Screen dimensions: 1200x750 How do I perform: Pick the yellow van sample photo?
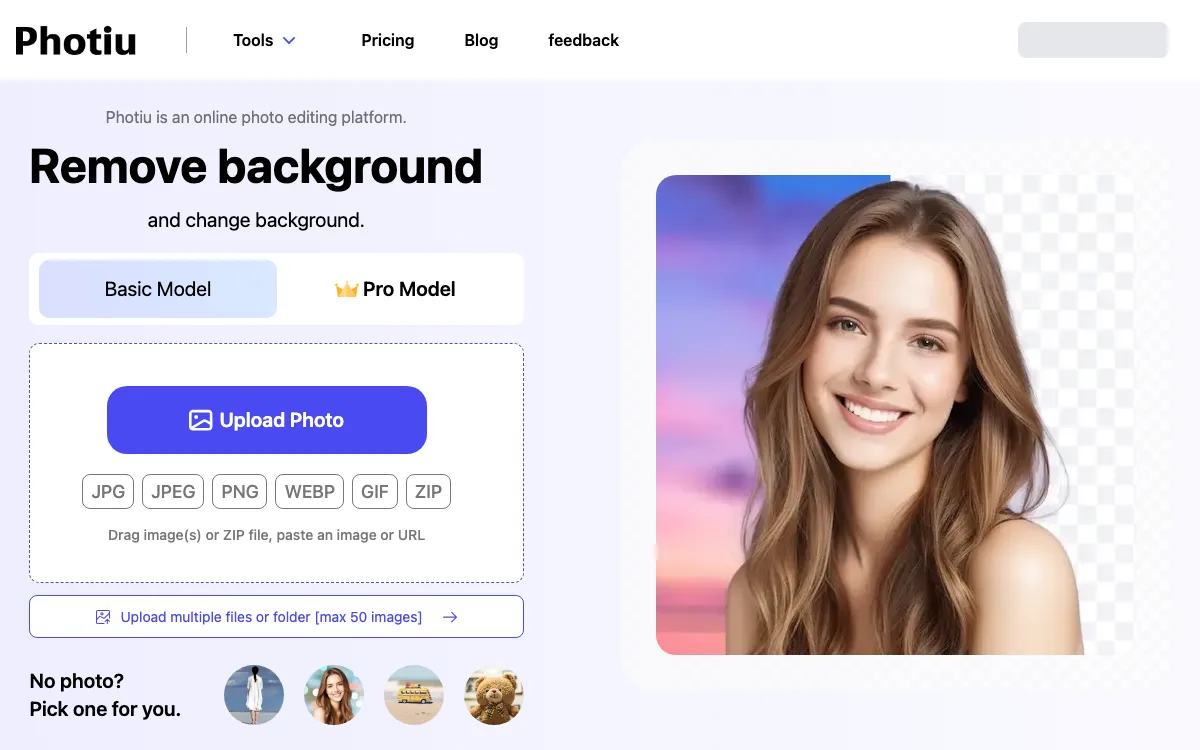(x=414, y=695)
